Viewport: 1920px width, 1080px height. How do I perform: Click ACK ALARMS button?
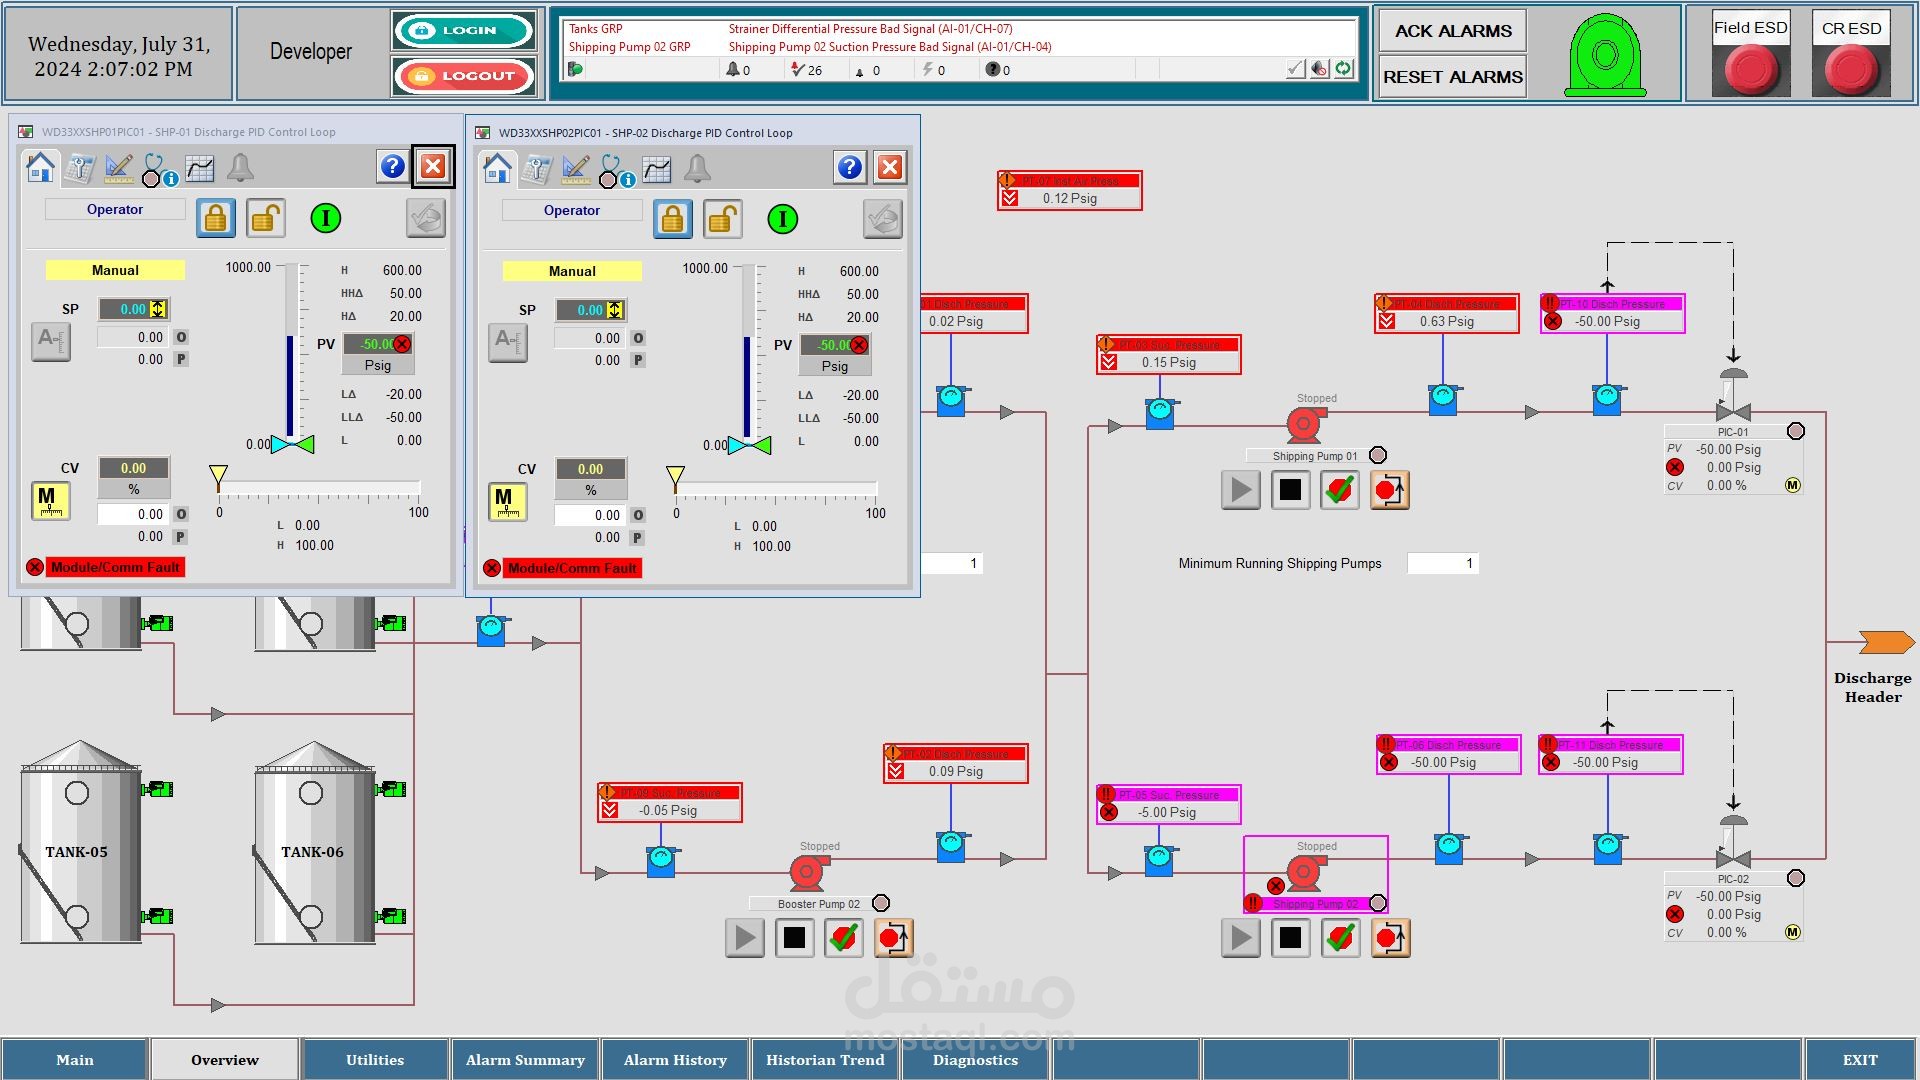pos(1452,31)
